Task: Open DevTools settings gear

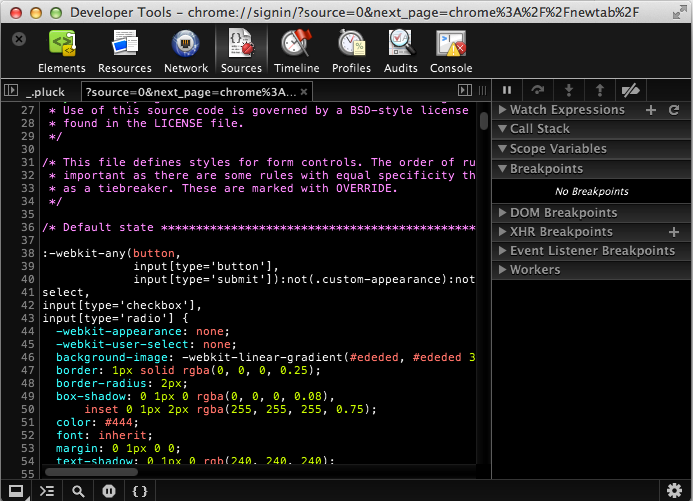Action: (676, 490)
